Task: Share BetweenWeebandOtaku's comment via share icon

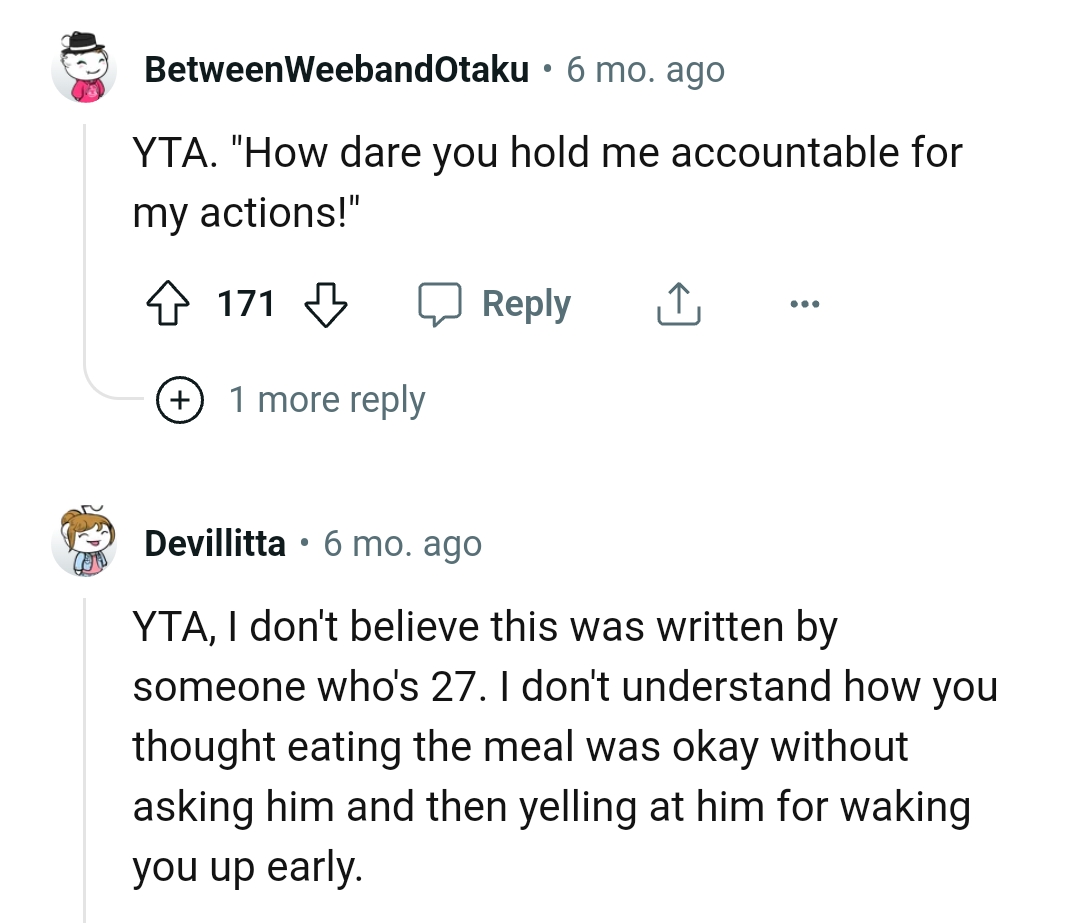Action: [x=678, y=304]
